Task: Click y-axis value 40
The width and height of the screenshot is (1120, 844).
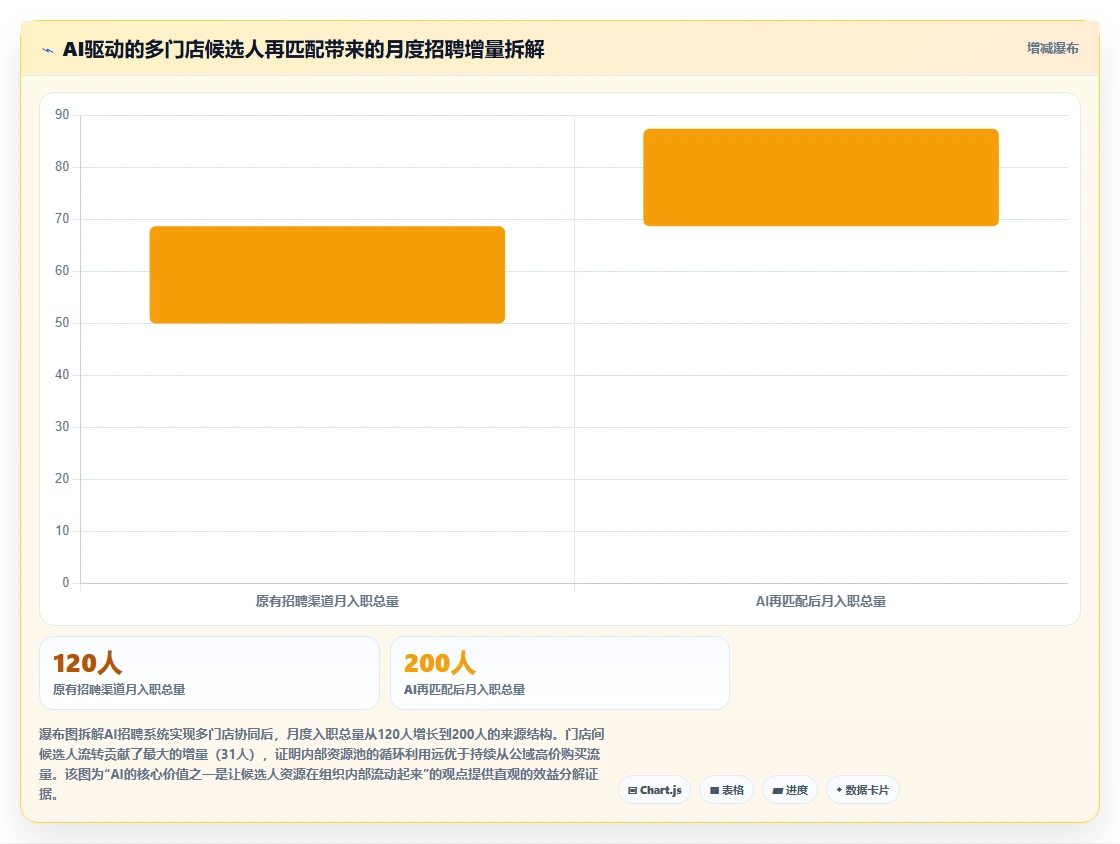Action: [x=62, y=374]
